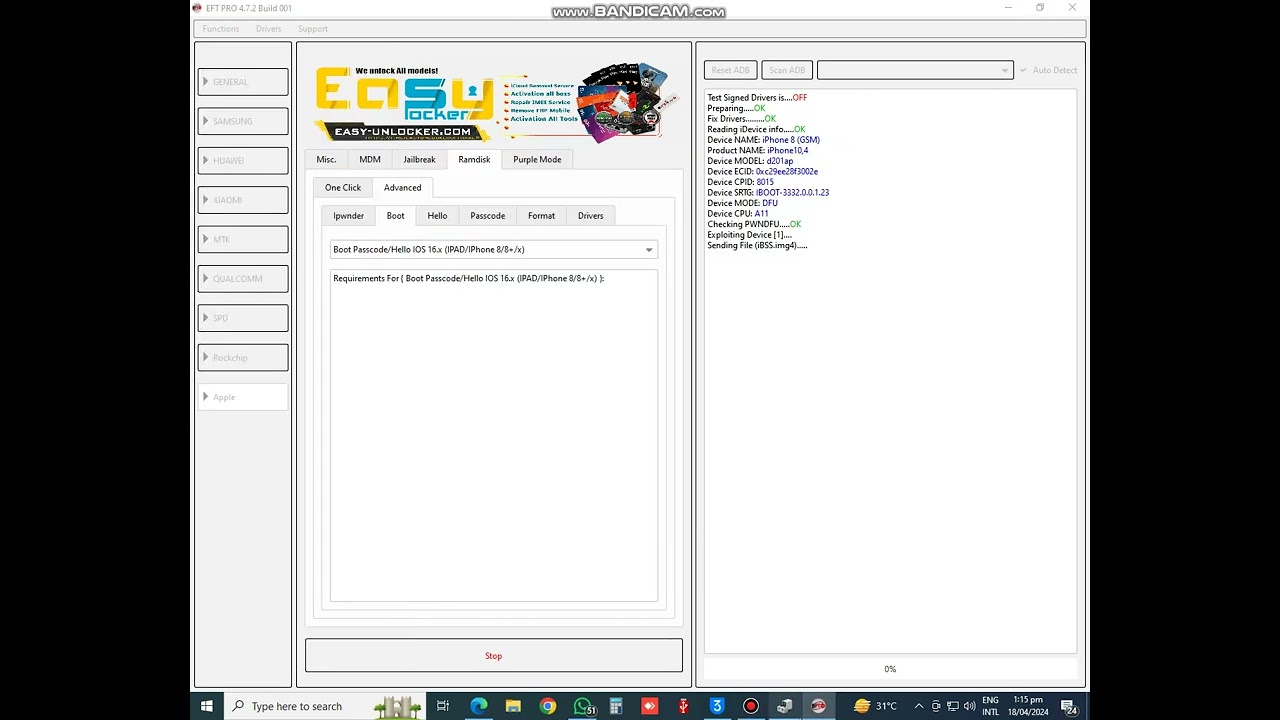Open the Drivers menu
The height and width of the screenshot is (720, 1280).
click(x=269, y=29)
